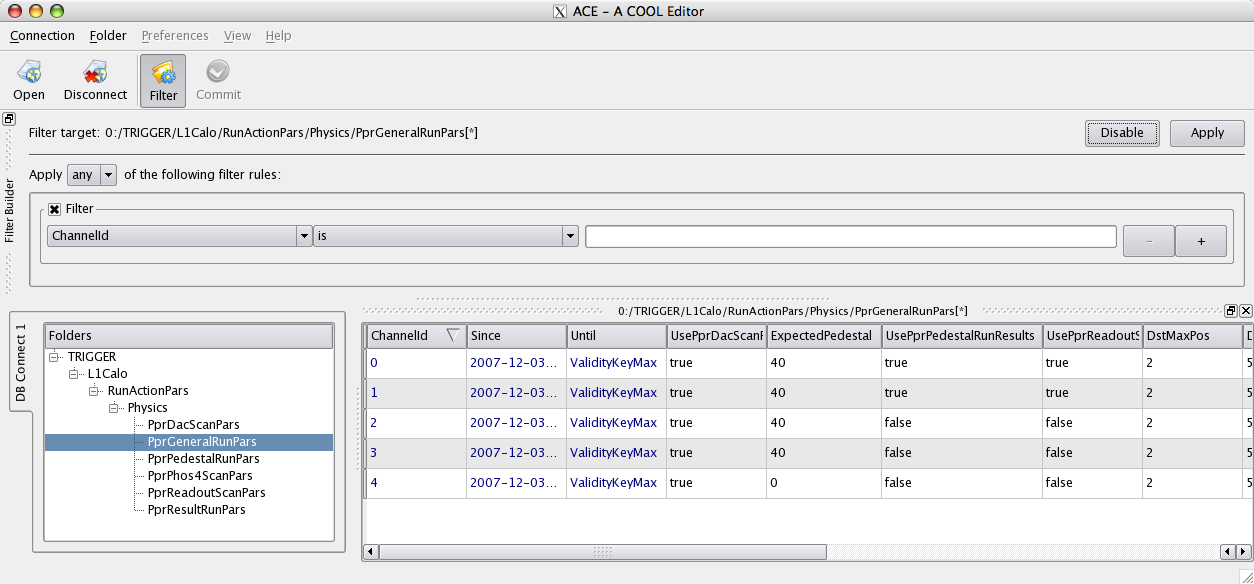Image resolution: width=1254 pixels, height=584 pixels.
Task: Select PprPhos4ScanPars folder
Action: click(x=199, y=476)
